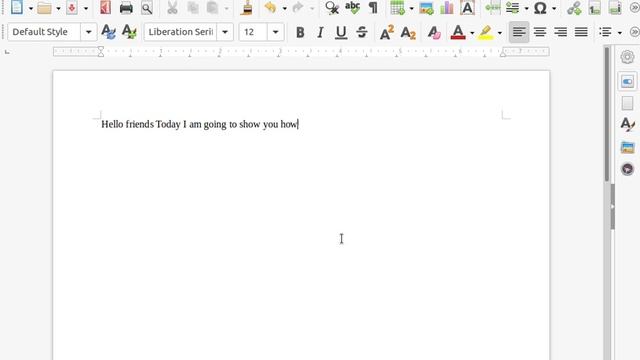Click the New Style from Selection icon
This screenshot has width=640, height=360.
[x=129, y=32]
